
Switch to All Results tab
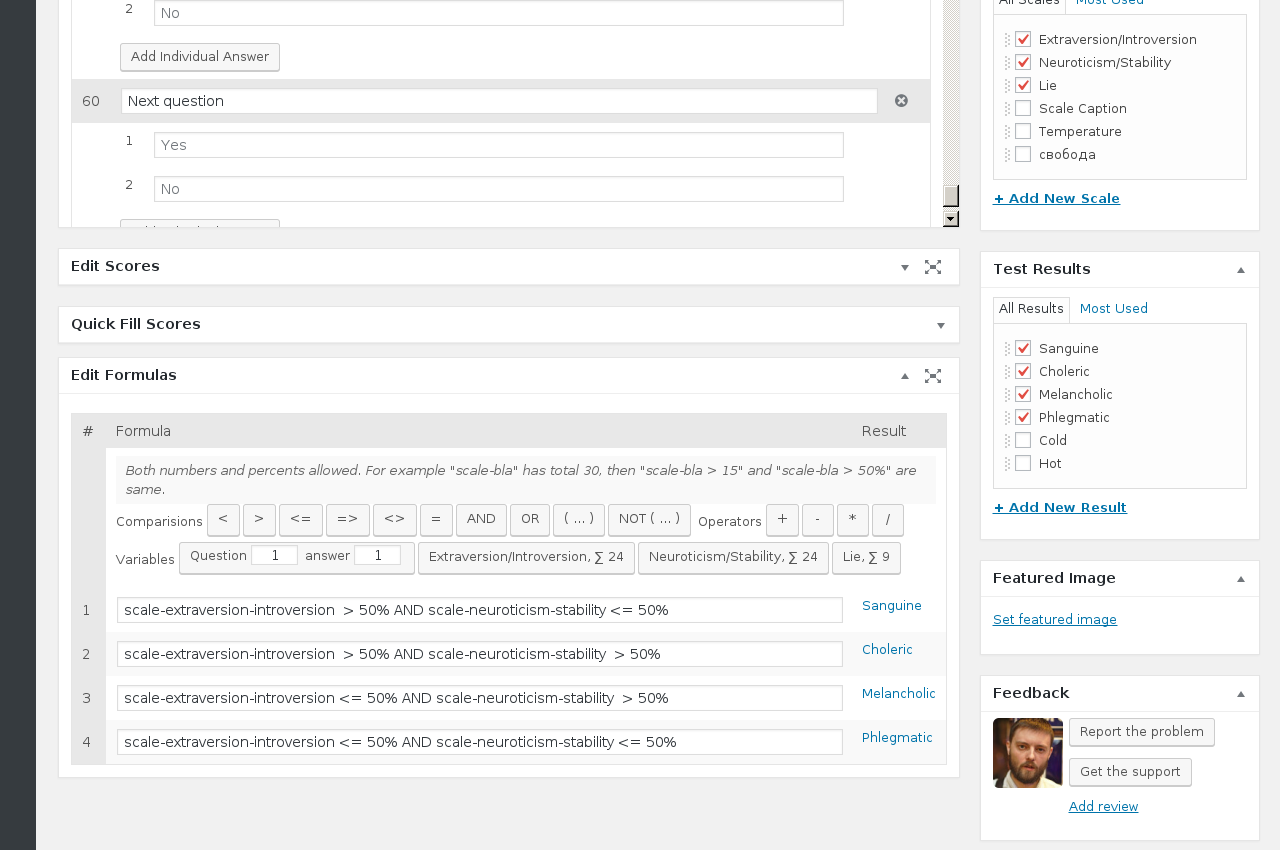coord(1031,309)
